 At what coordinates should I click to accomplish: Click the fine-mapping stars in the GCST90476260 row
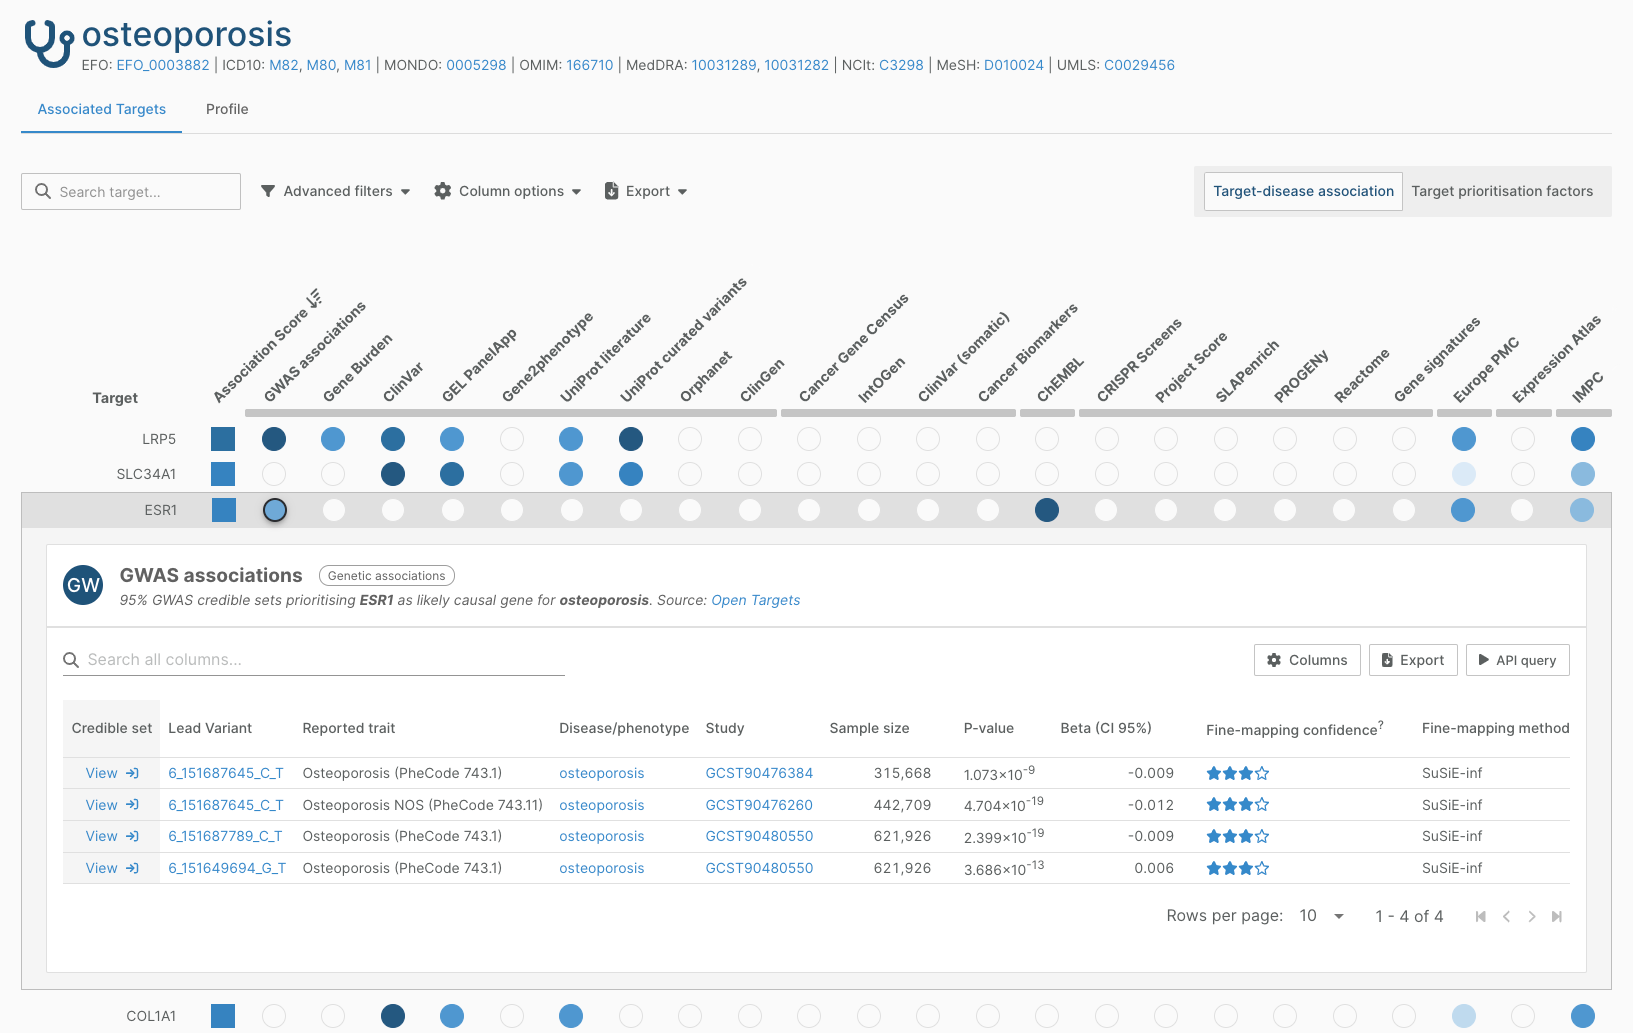[x=1238, y=805]
